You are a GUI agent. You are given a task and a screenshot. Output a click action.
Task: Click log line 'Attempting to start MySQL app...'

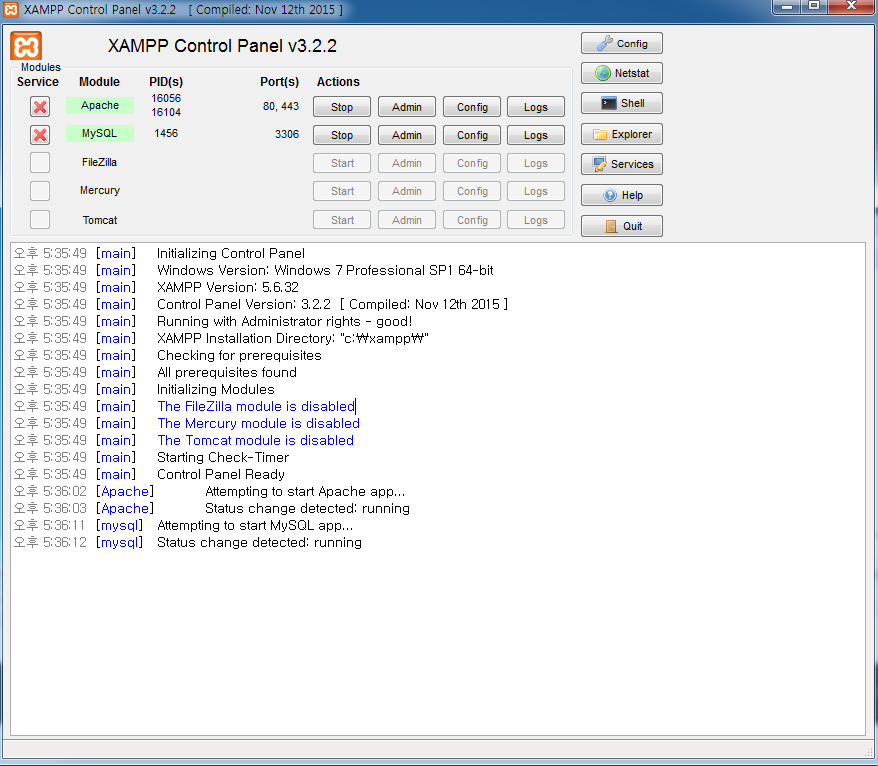pyautogui.click(x=255, y=526)
